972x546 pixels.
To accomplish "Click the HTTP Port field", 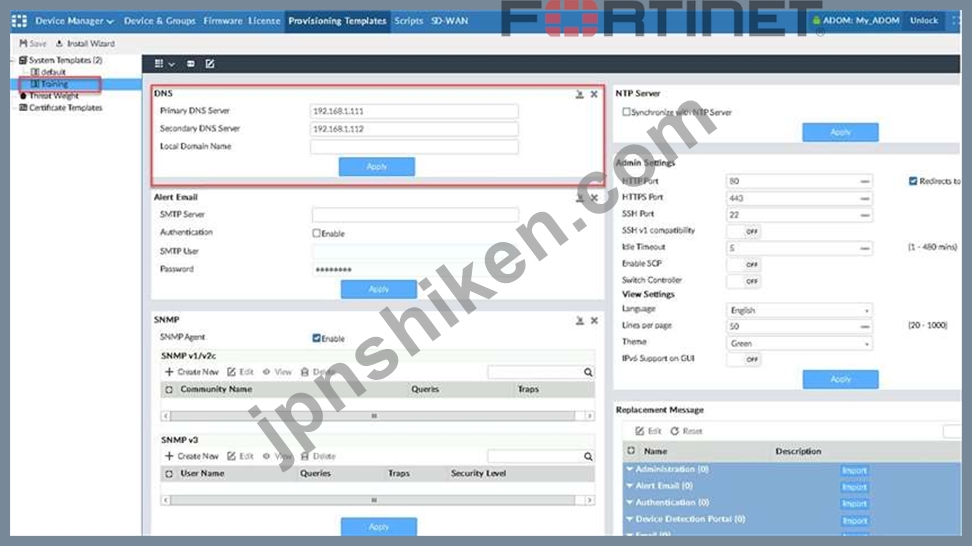I will 798,181.
